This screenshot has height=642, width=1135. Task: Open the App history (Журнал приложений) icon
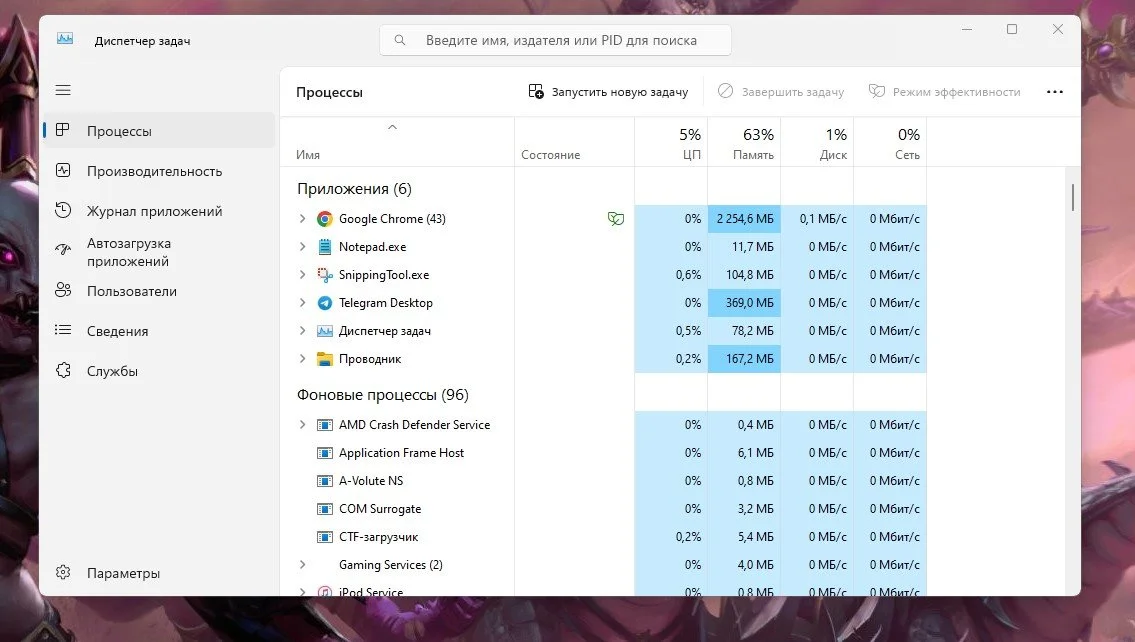(63, 211)
